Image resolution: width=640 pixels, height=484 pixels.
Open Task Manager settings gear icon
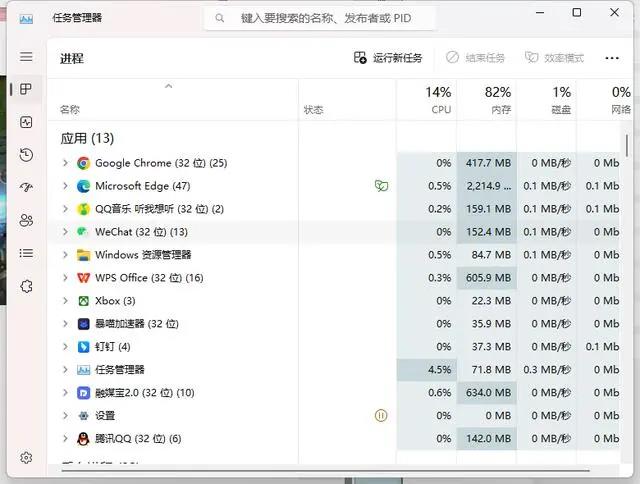[26, 457]
